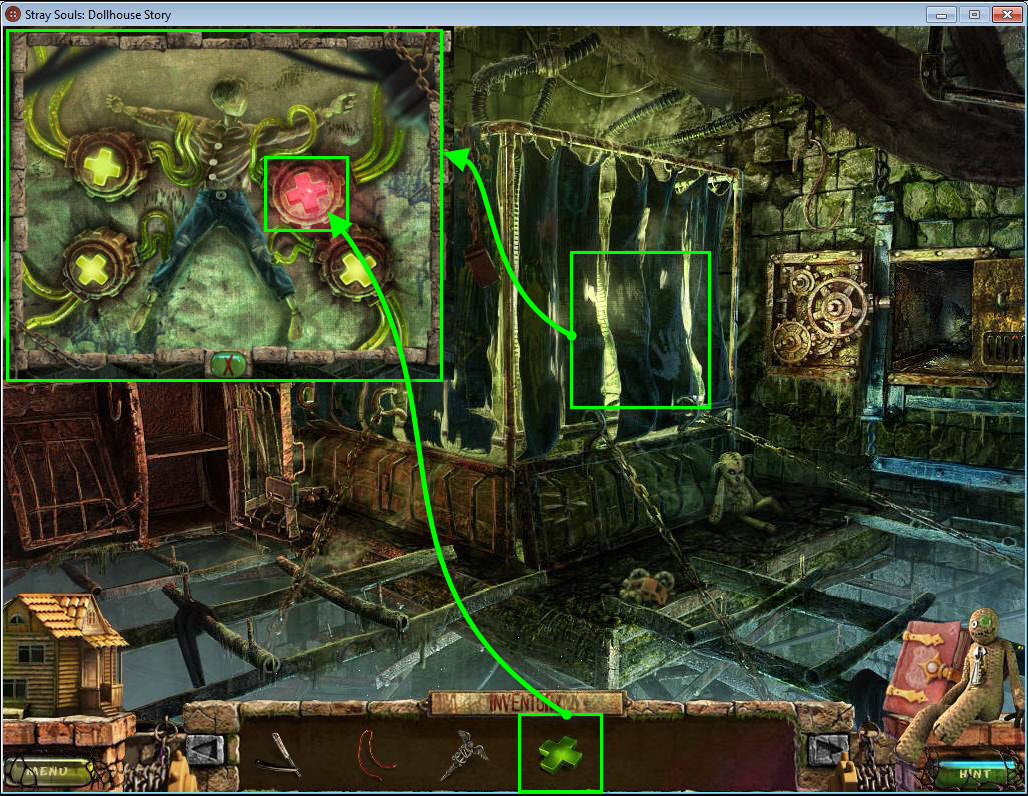Select the green cross in inventory
1028x796 pixels.
coord(560,753)
